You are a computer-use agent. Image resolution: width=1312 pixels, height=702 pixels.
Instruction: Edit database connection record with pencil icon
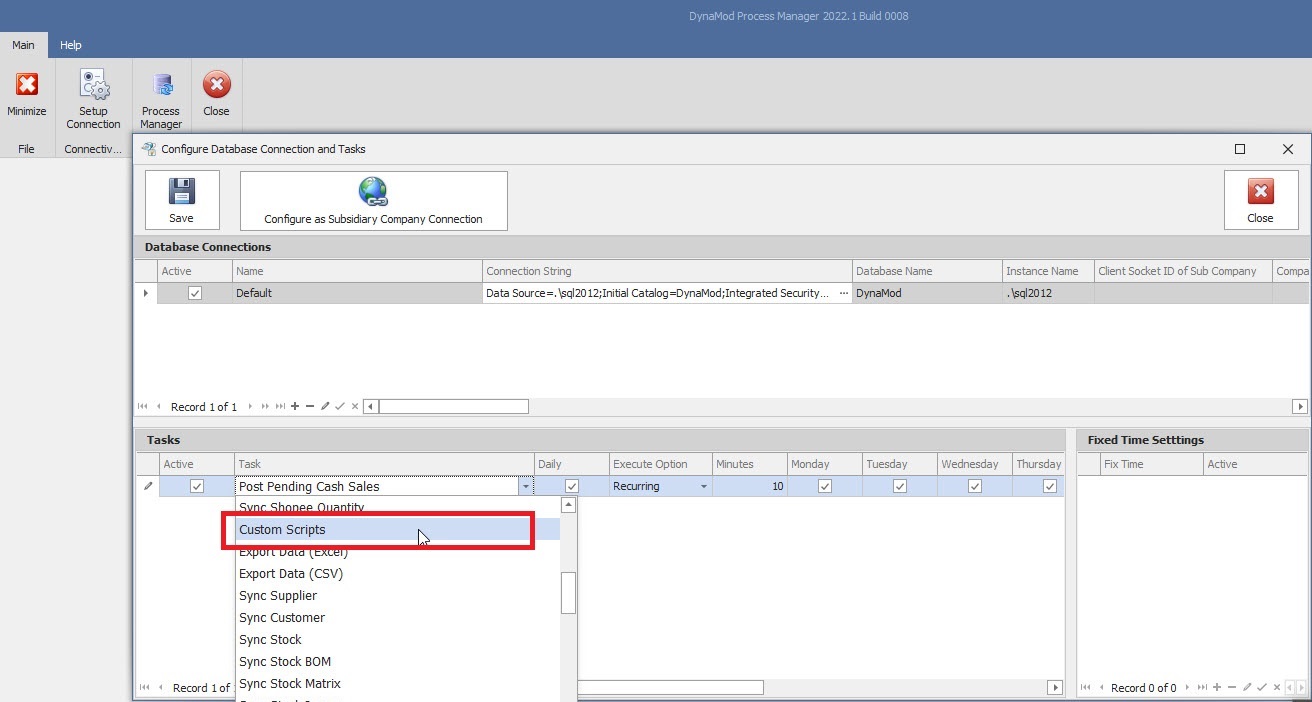(325, 406)
